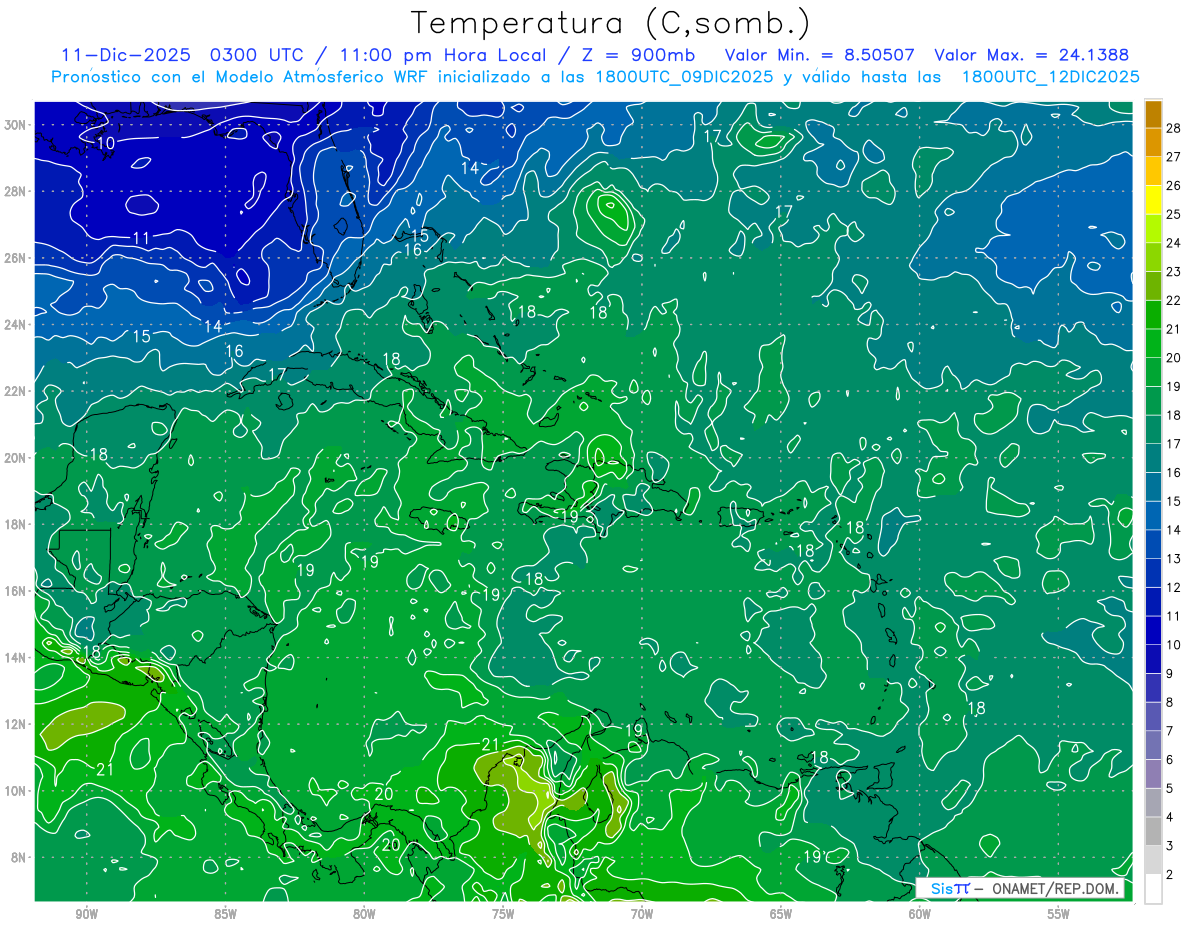Pick the amber swatch between 26 and 27
Viewport: 1200px width, 927px height.
click(x=1153, y=171)
